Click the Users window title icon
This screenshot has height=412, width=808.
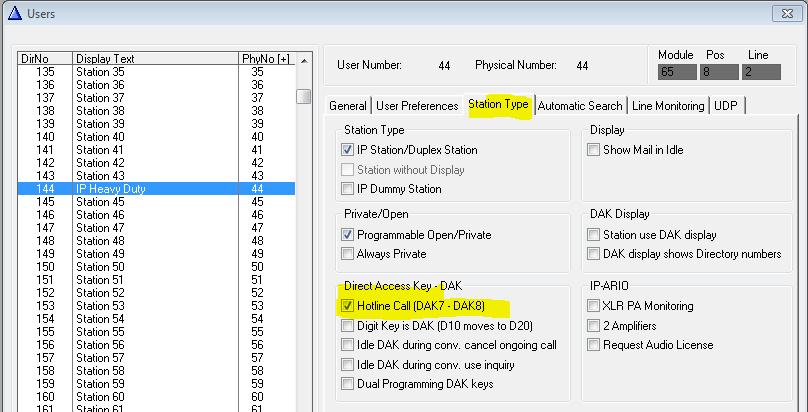[x=12, y=11]
